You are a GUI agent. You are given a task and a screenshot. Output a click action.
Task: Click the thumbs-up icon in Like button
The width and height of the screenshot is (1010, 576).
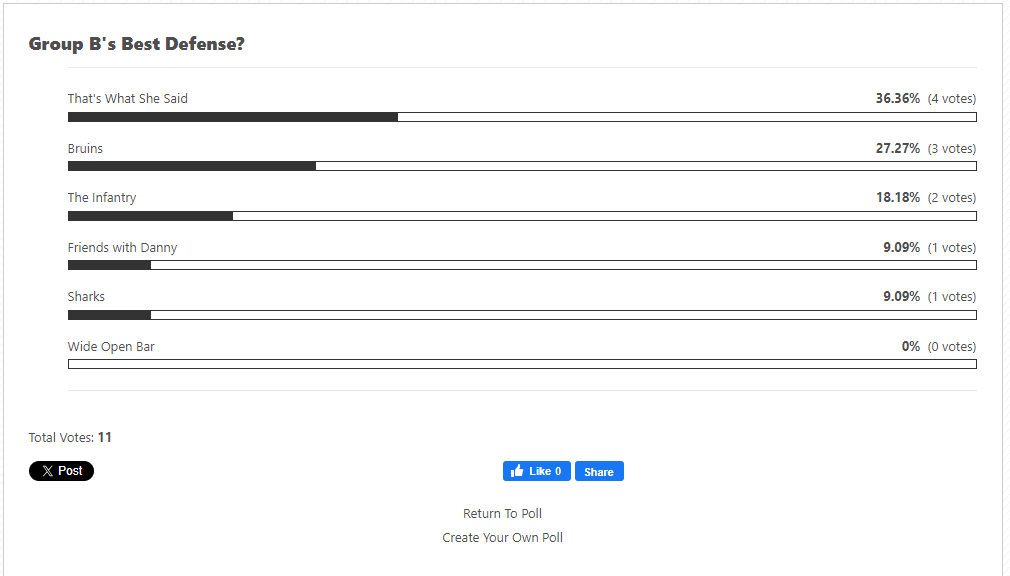[517, 471]
